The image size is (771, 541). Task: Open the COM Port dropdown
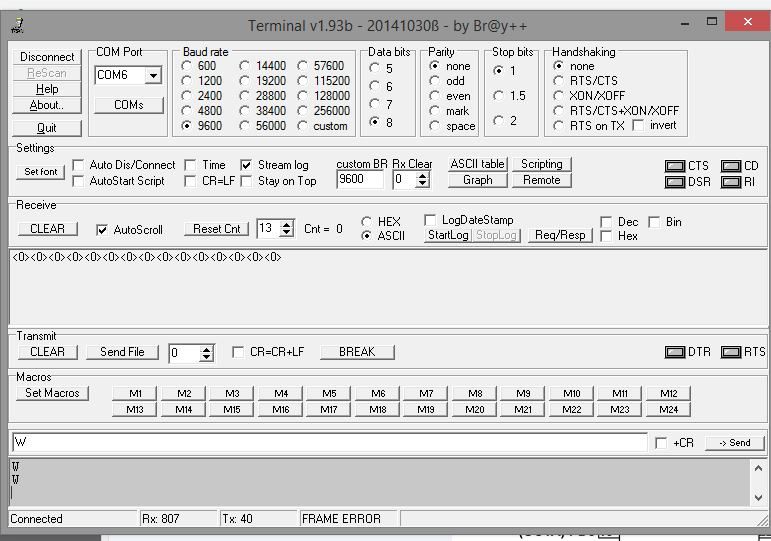tap(153, 76)
